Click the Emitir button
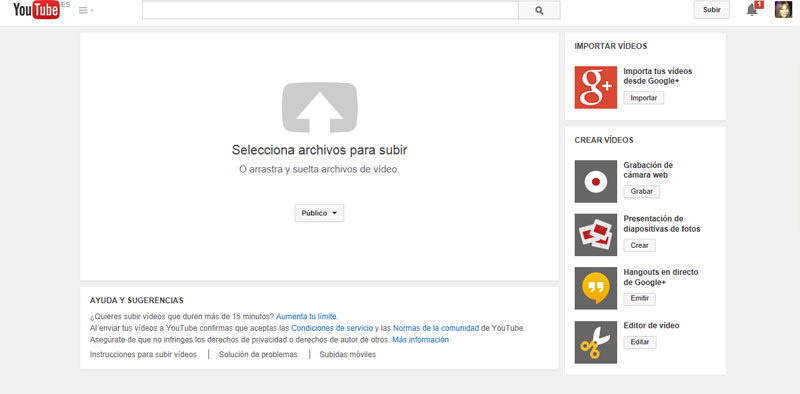The image size is (800, 394). pos(639,299)
